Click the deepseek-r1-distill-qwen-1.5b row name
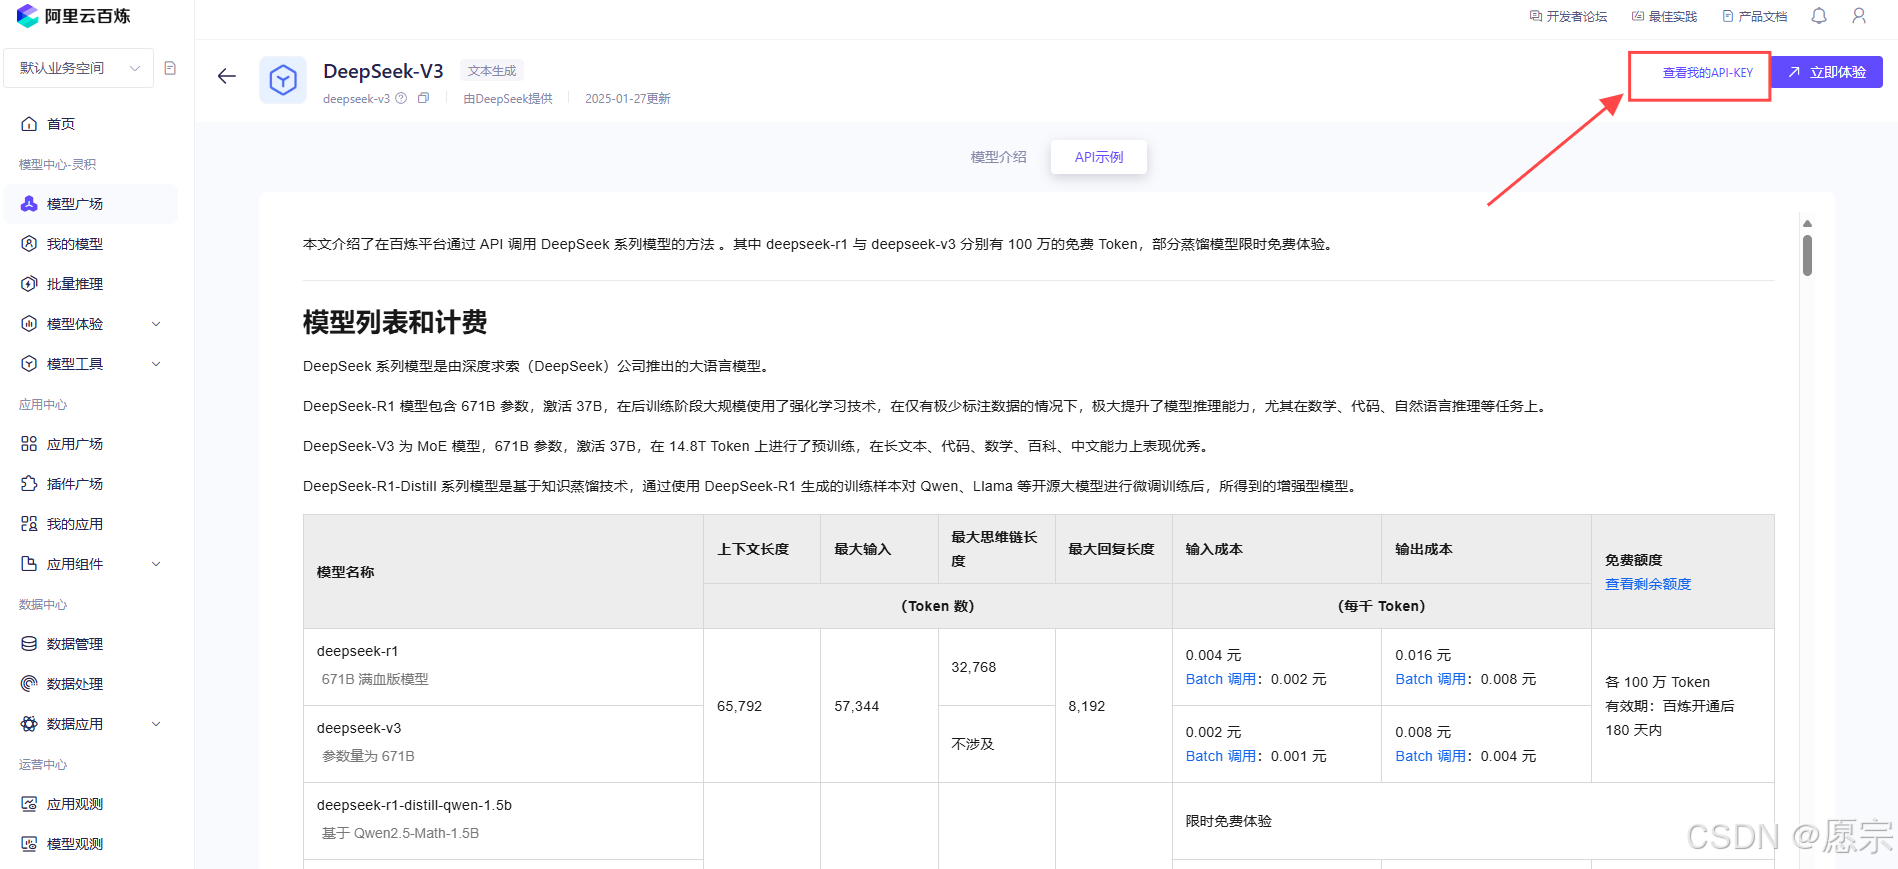1898x869 pixels. tap(414, 805)
